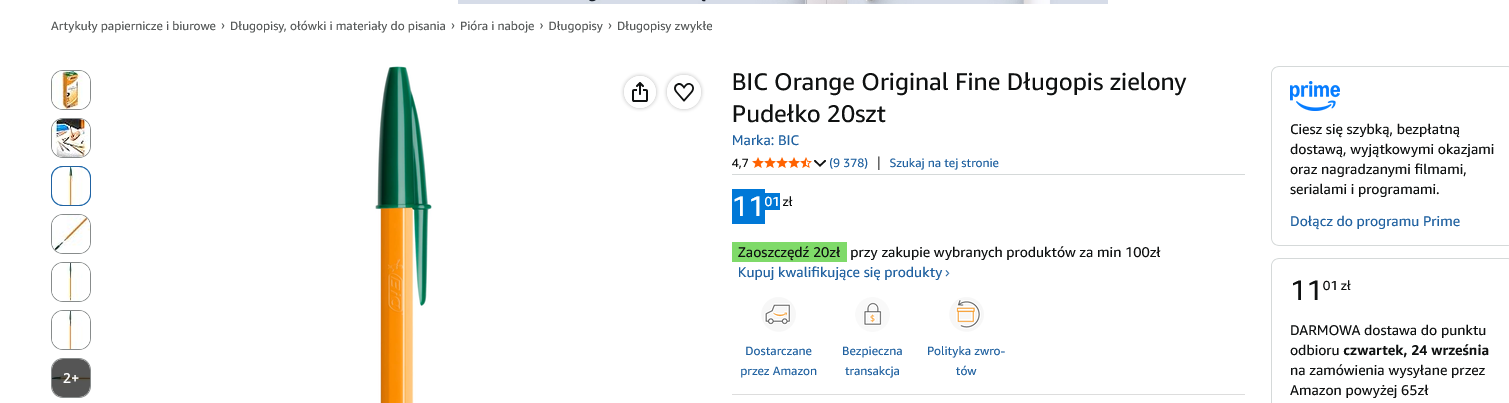
Task: Click Szukaj na tej stronie link
Action: (x=944, y=163)
